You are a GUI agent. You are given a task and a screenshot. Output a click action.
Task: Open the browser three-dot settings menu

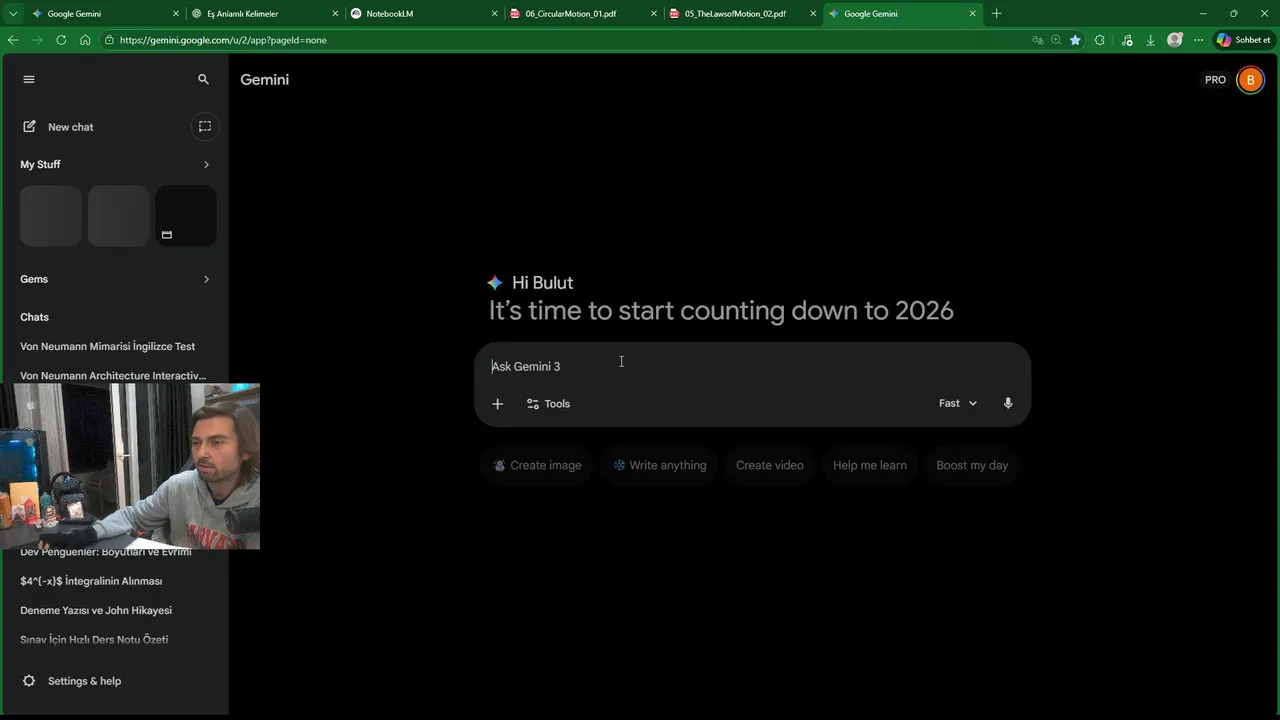pos(1199,40)
